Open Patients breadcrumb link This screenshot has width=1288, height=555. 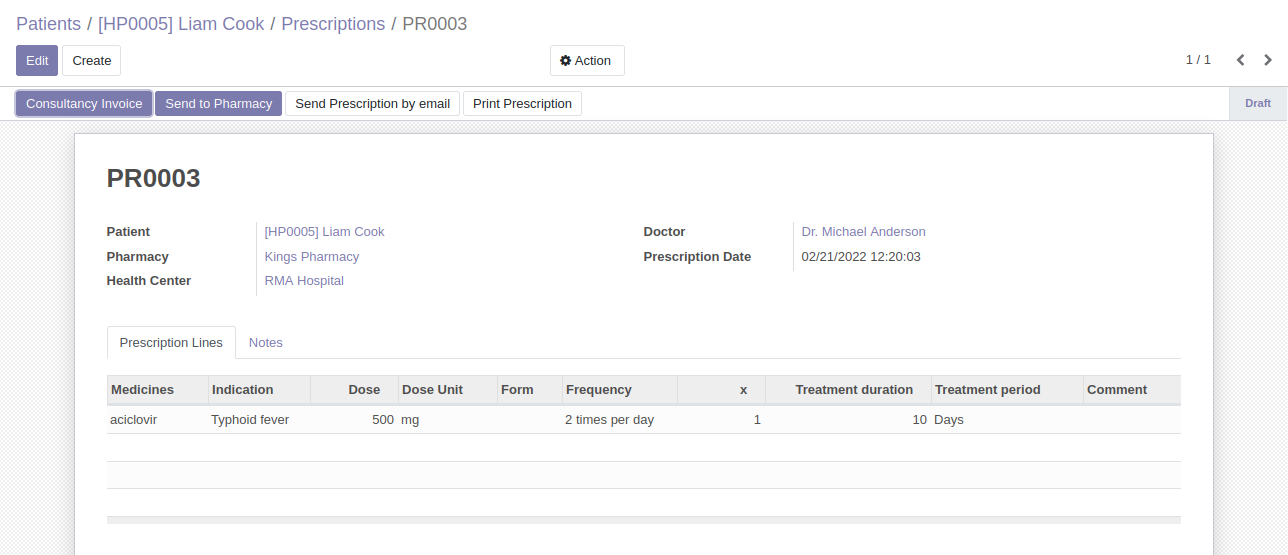48,24
